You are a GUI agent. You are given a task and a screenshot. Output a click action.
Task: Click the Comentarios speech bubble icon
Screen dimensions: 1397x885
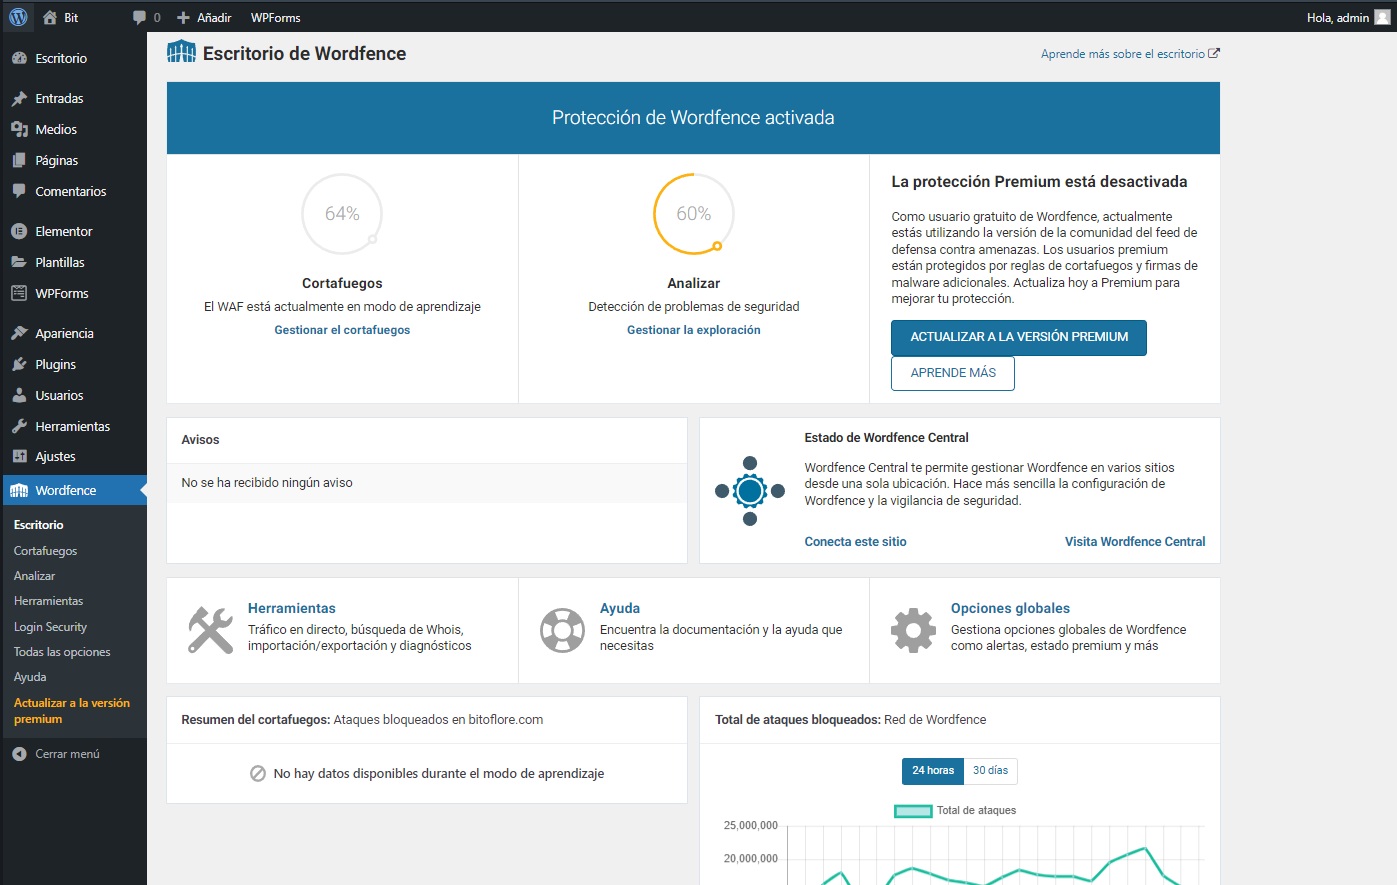click(19, 191)
